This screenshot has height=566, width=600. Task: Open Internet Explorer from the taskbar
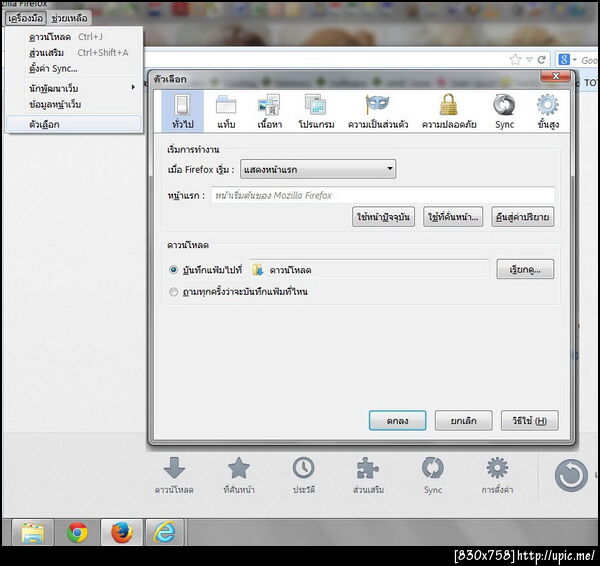[x=165, y=532]
